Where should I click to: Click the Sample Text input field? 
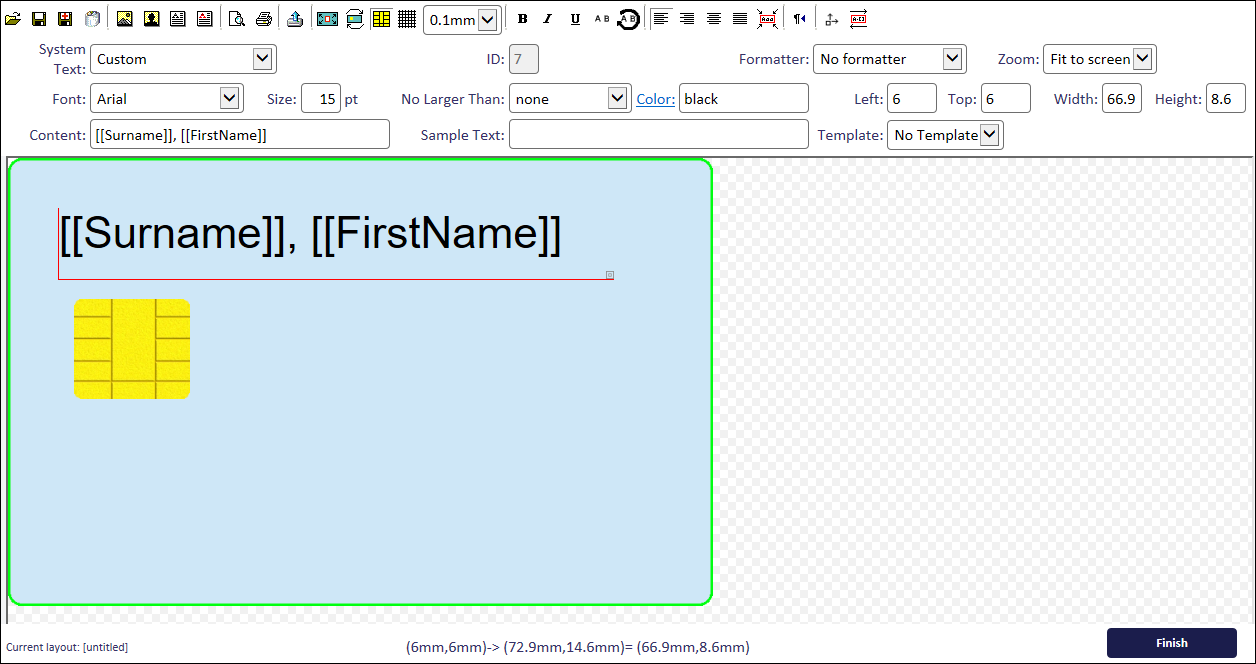coord(659,135)
